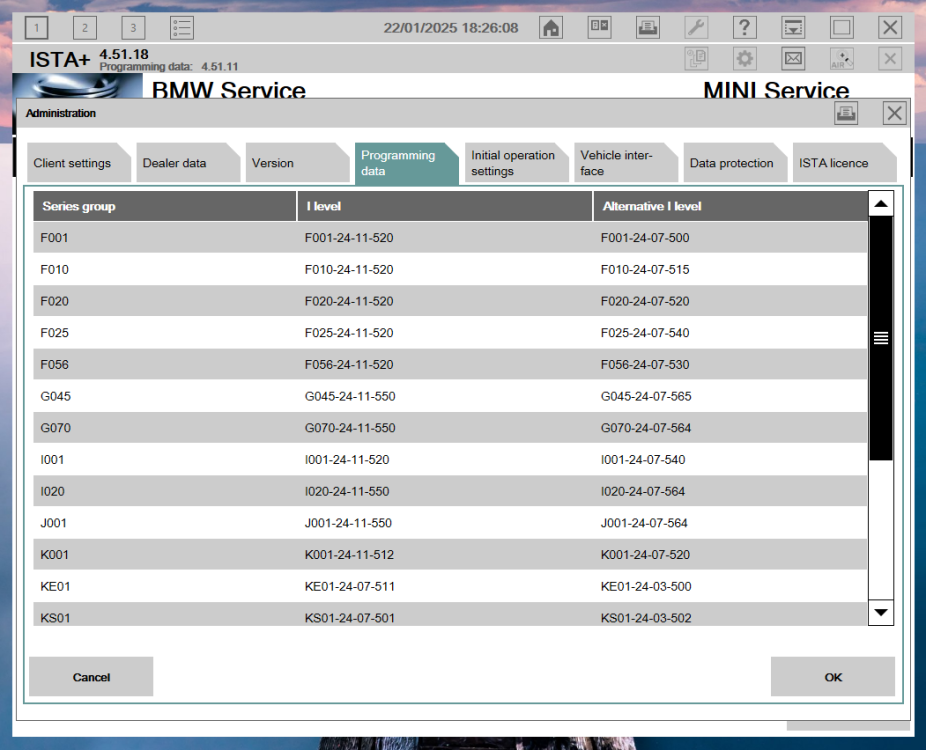926x750 pixels.
Task: Open the dropdown window toolbar icon
Action: pos(793,28)
